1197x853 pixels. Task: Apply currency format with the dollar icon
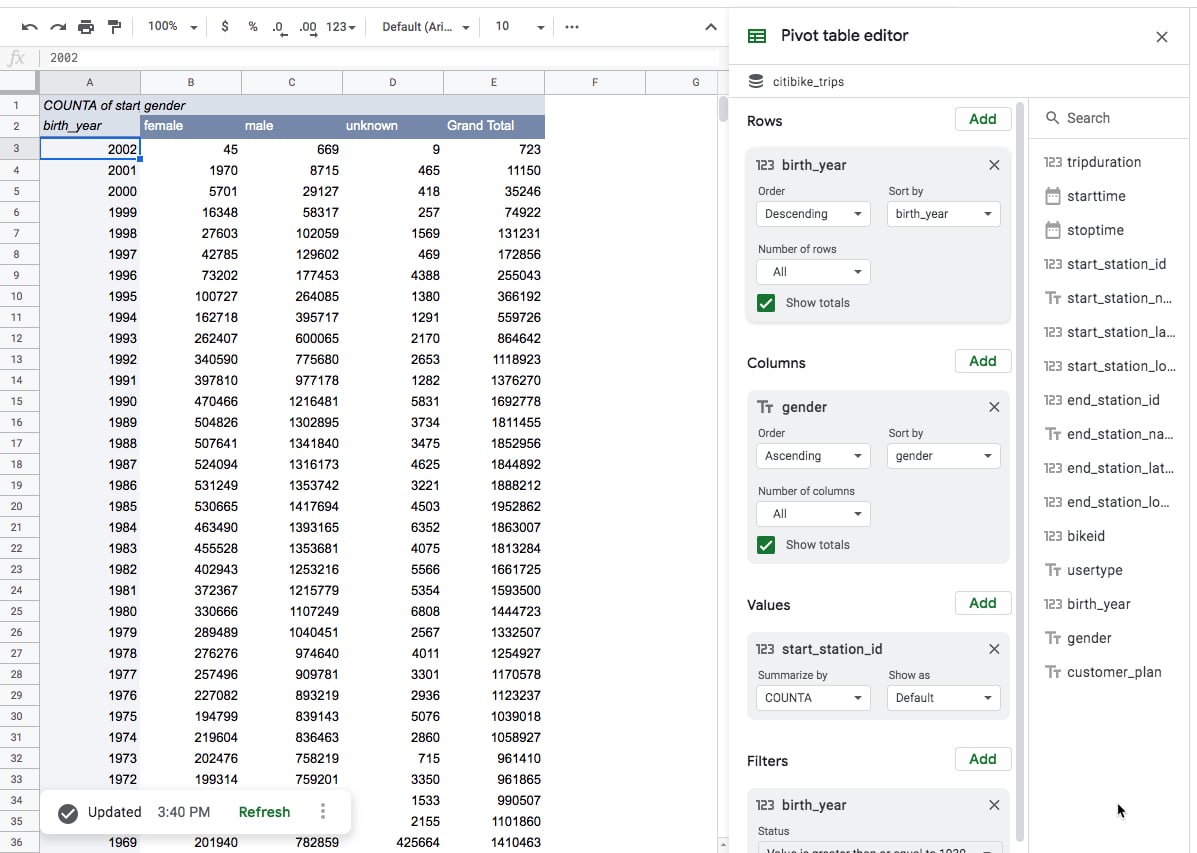pos(225,27)
